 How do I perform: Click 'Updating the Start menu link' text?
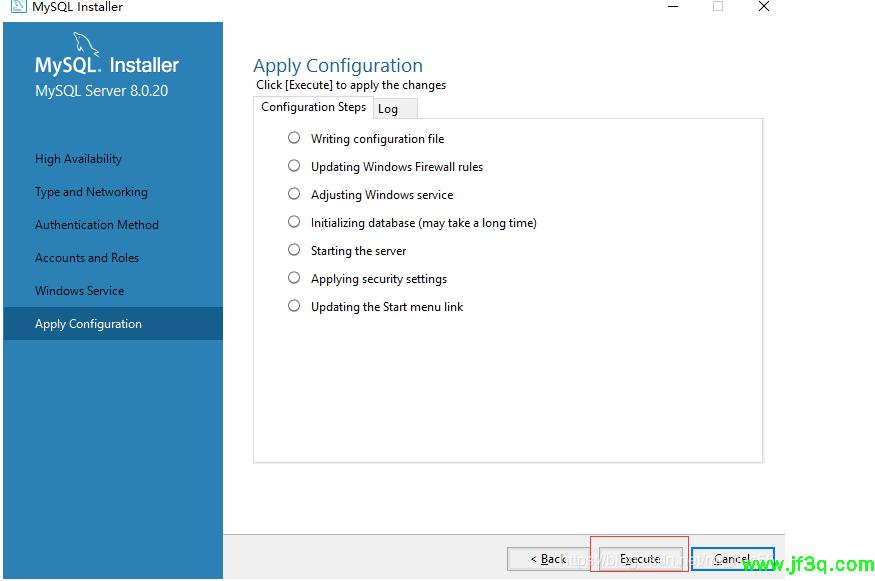point(387,306)
